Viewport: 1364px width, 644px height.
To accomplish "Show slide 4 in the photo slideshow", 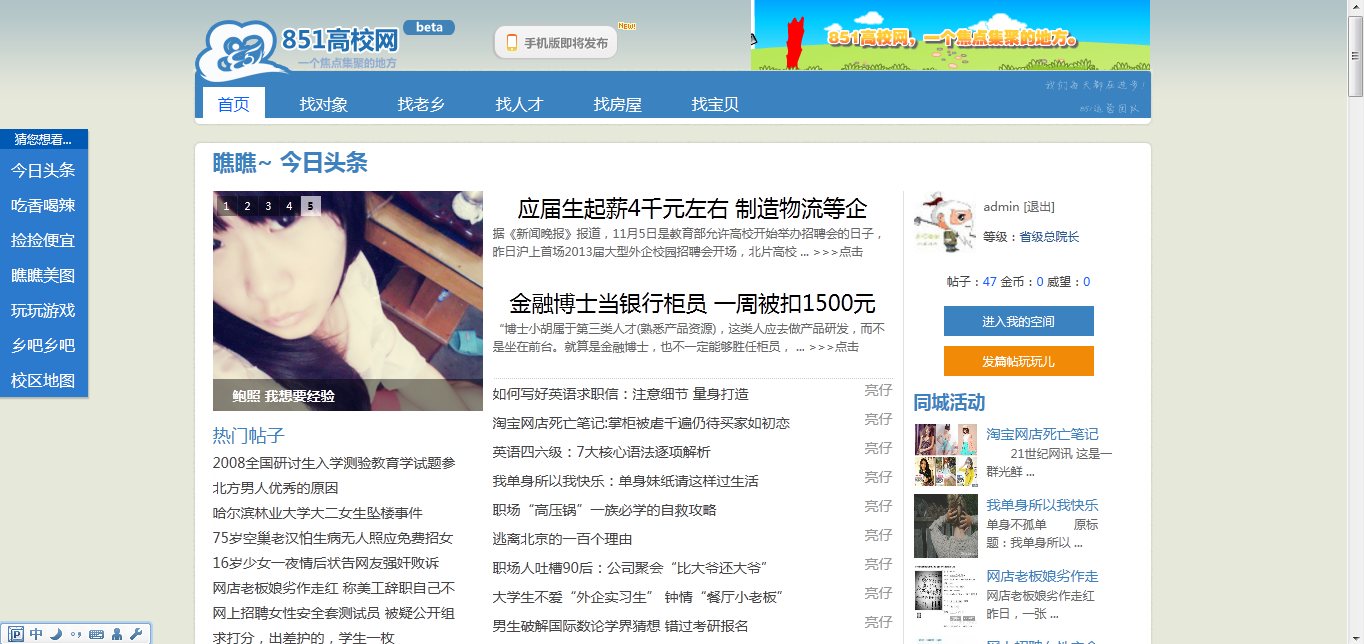I will (x=289, y=206).
